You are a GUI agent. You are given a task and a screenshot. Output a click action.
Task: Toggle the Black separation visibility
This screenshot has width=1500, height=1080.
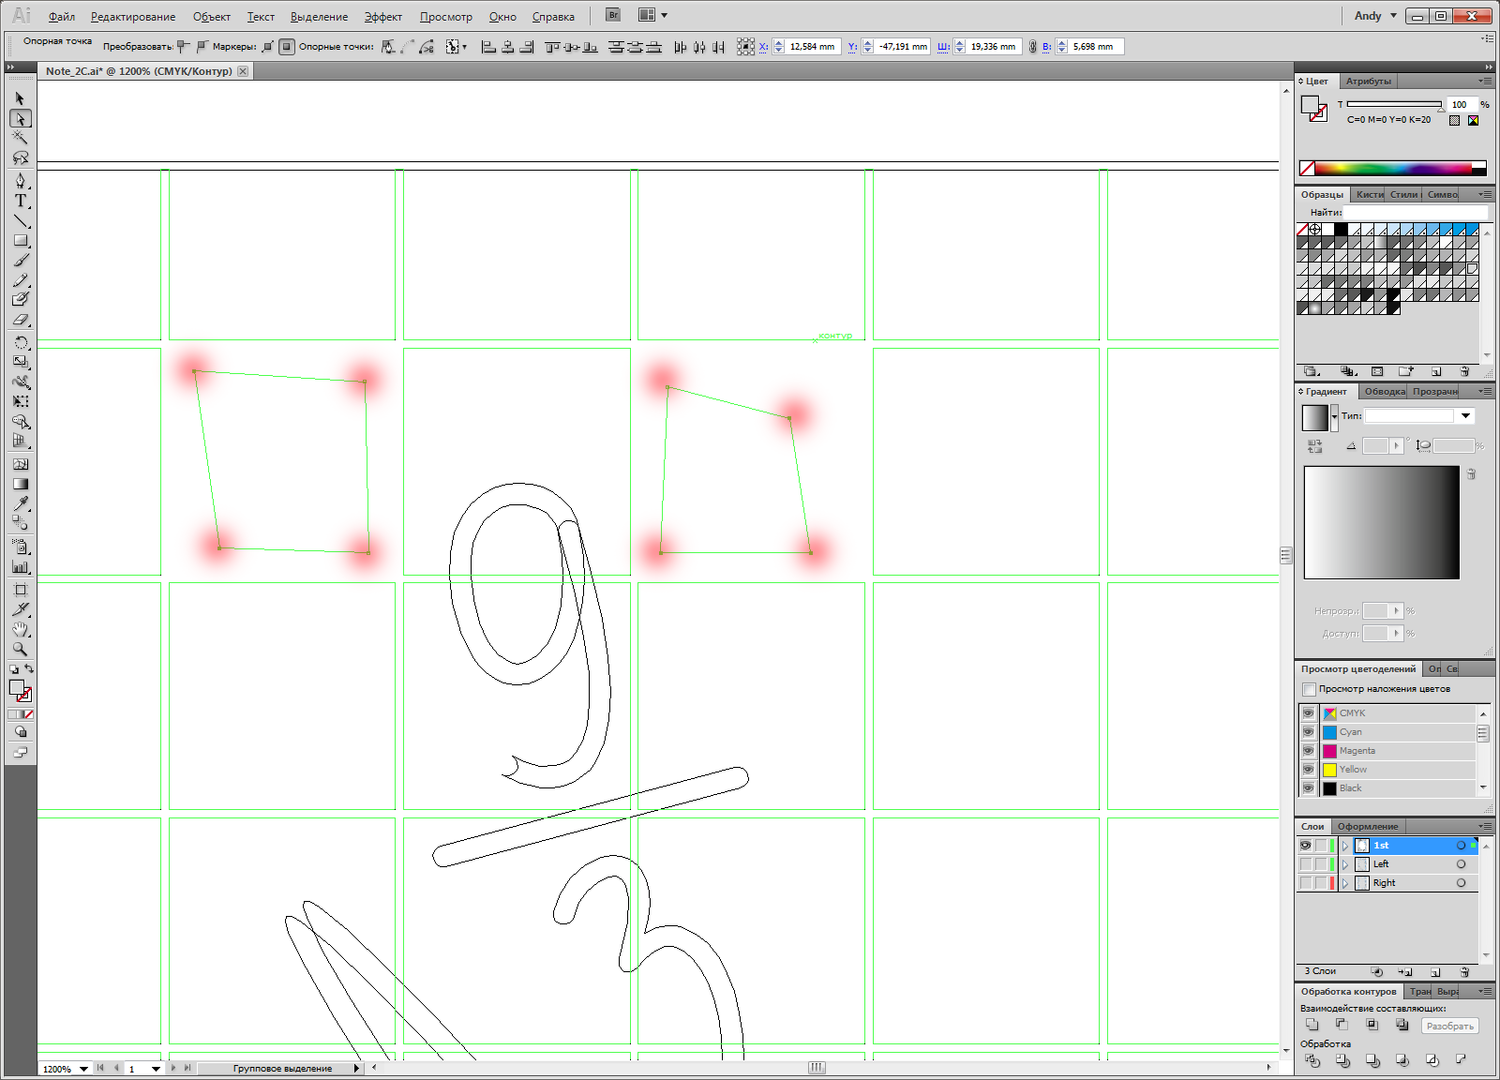click(x=1308, y=788)
